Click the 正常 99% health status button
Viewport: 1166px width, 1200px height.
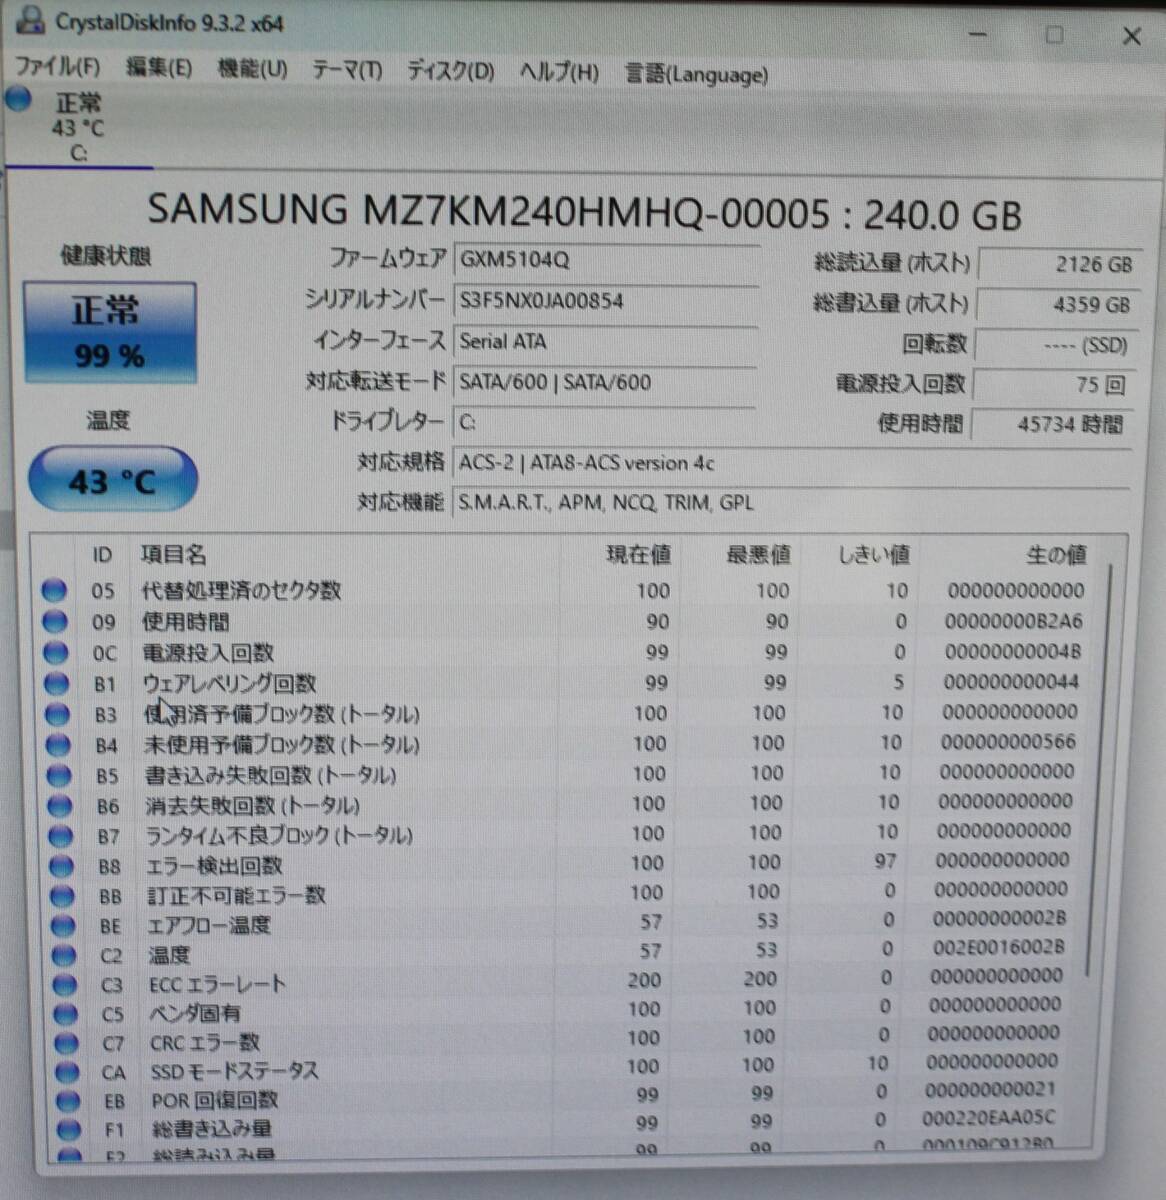pyautogui.click(x=110, y=330)
